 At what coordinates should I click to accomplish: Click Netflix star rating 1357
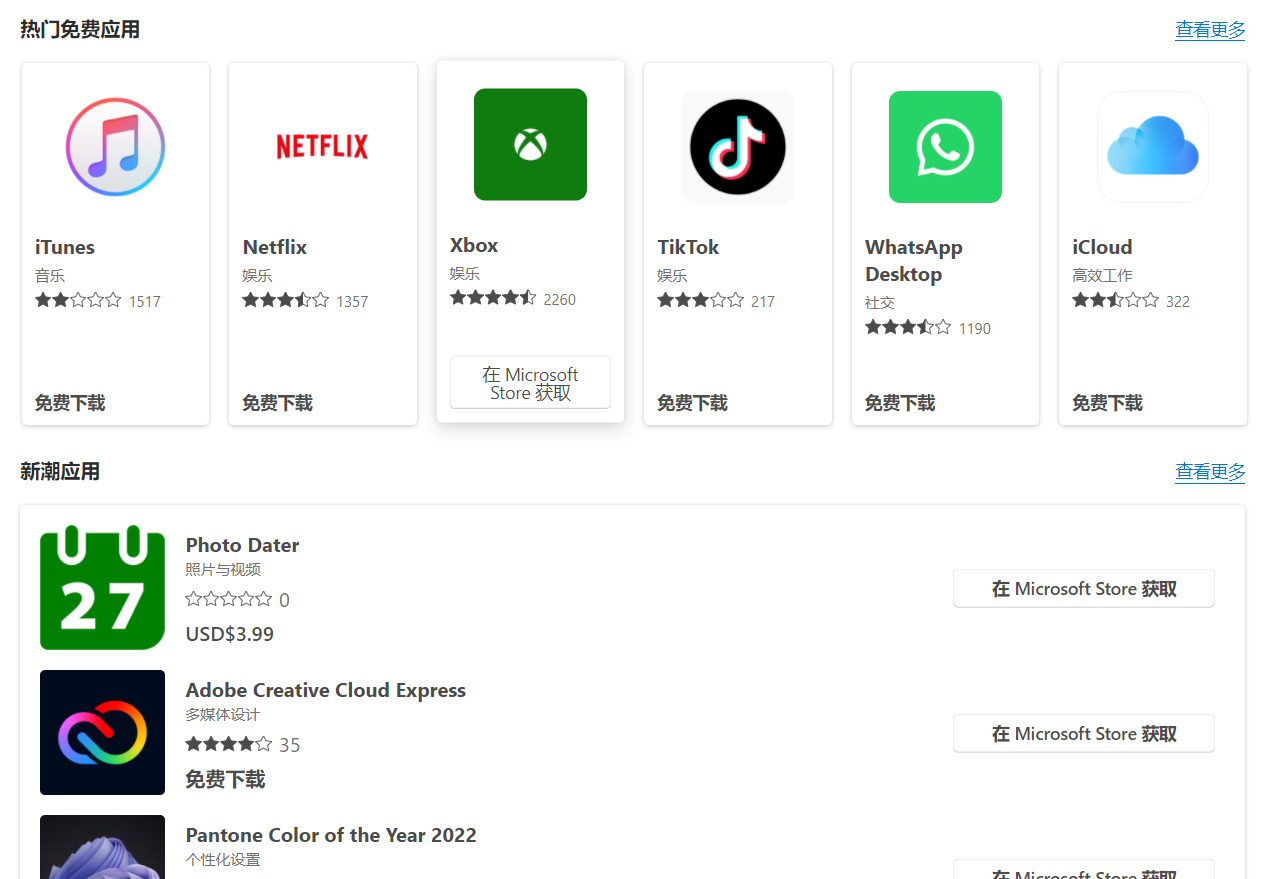305,301
